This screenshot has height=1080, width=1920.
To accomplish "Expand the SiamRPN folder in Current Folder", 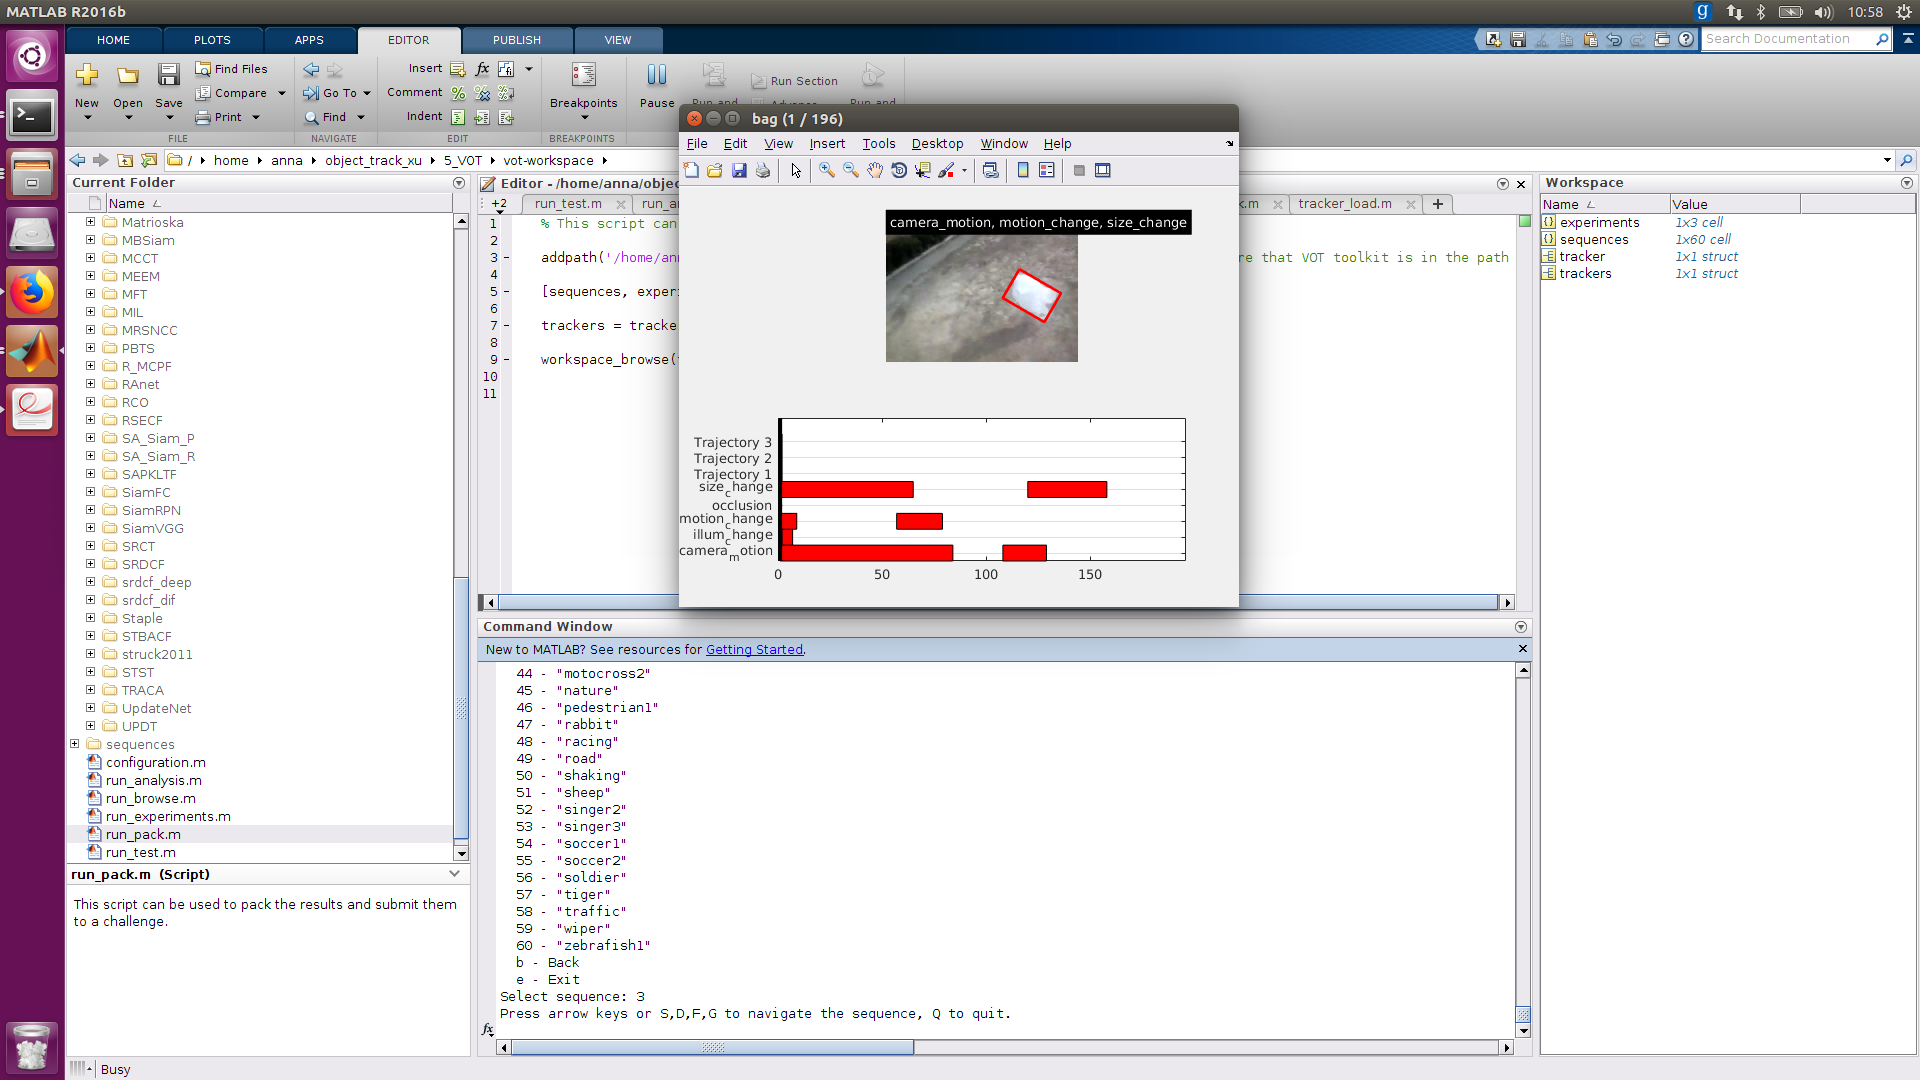I will [89, 510].
